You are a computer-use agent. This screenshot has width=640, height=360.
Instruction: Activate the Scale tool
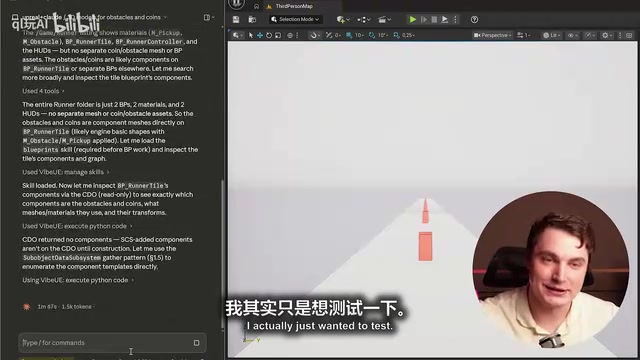click(278, 35)
